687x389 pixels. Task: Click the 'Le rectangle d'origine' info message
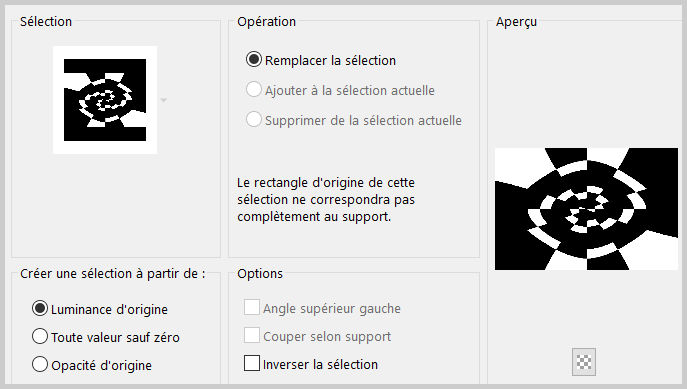tap(326, 200)
